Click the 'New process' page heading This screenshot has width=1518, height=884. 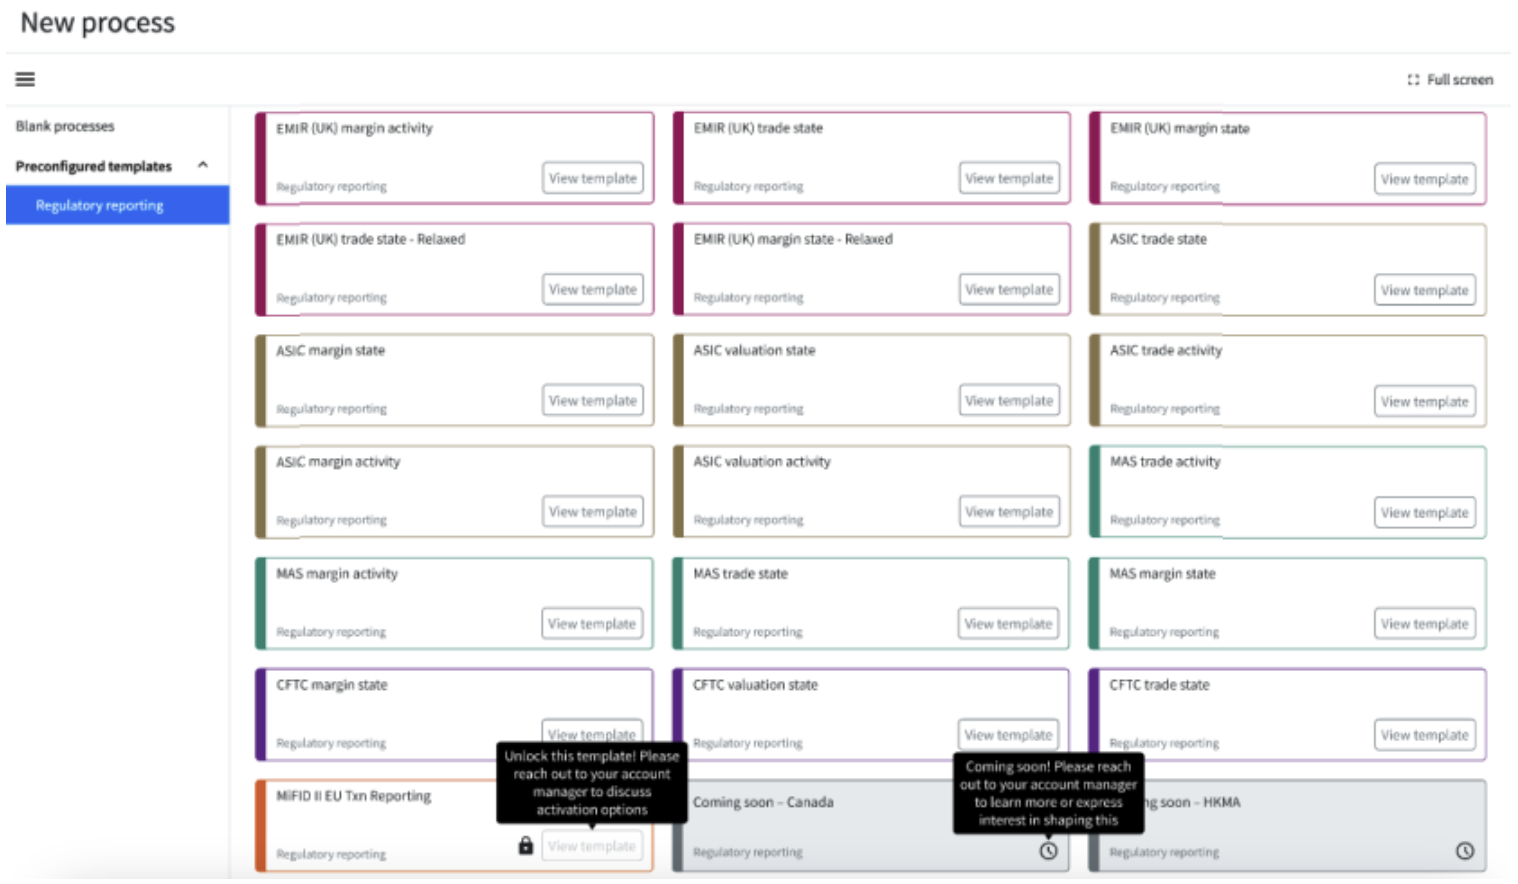(98, 23)
